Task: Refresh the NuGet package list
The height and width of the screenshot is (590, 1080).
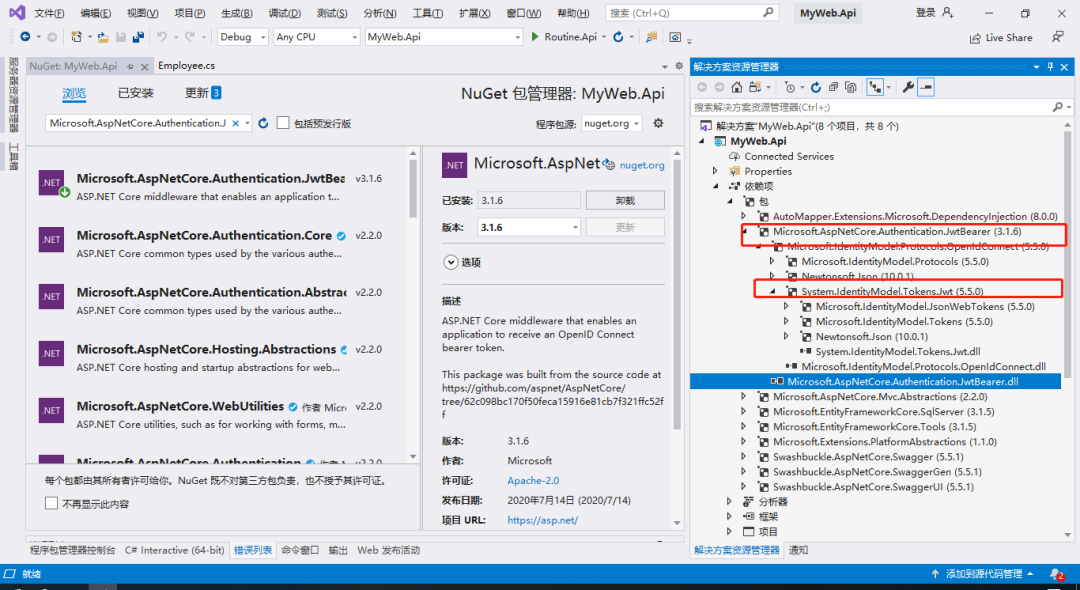Action: click(262, 123)
